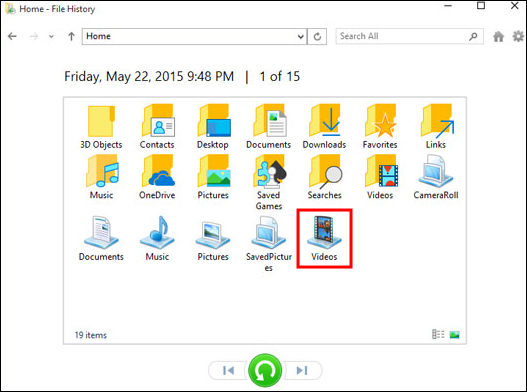Select the Pictures folder with yellow folder icon
The height and width of the screenshot is (392, 527).
click(x=213, y=177)
